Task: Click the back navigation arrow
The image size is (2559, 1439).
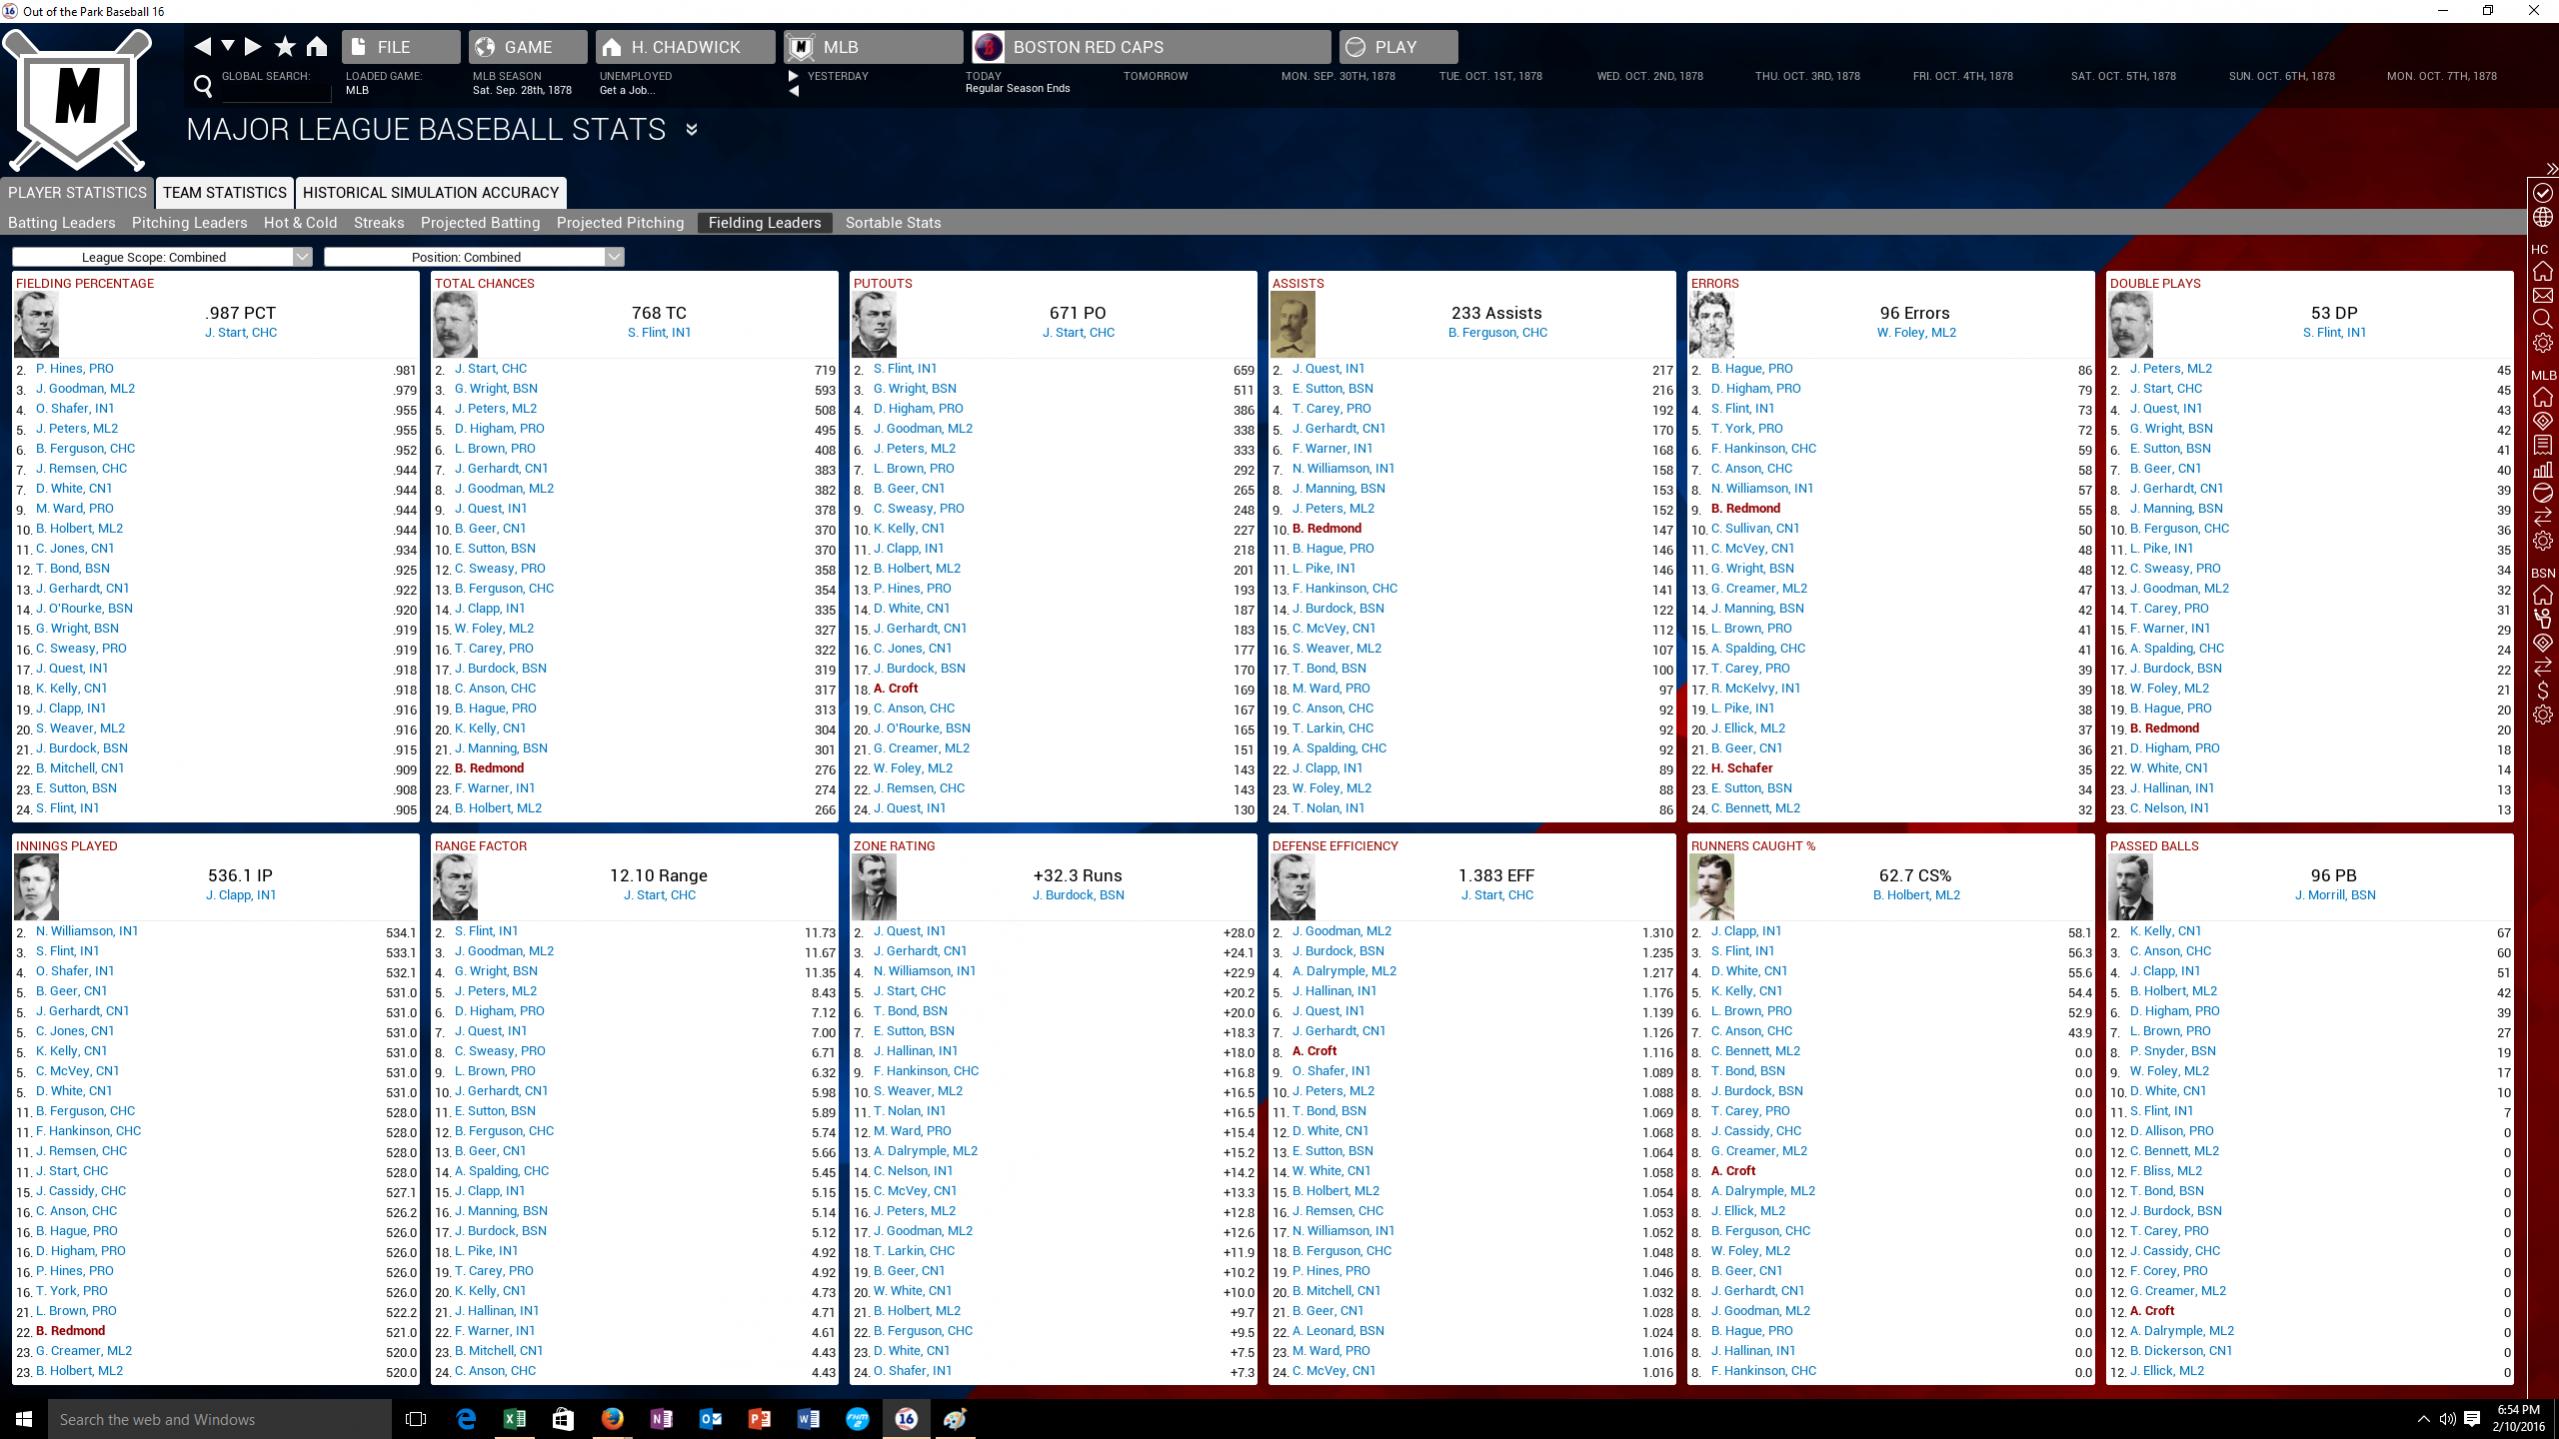Action: tap(202, 46)
